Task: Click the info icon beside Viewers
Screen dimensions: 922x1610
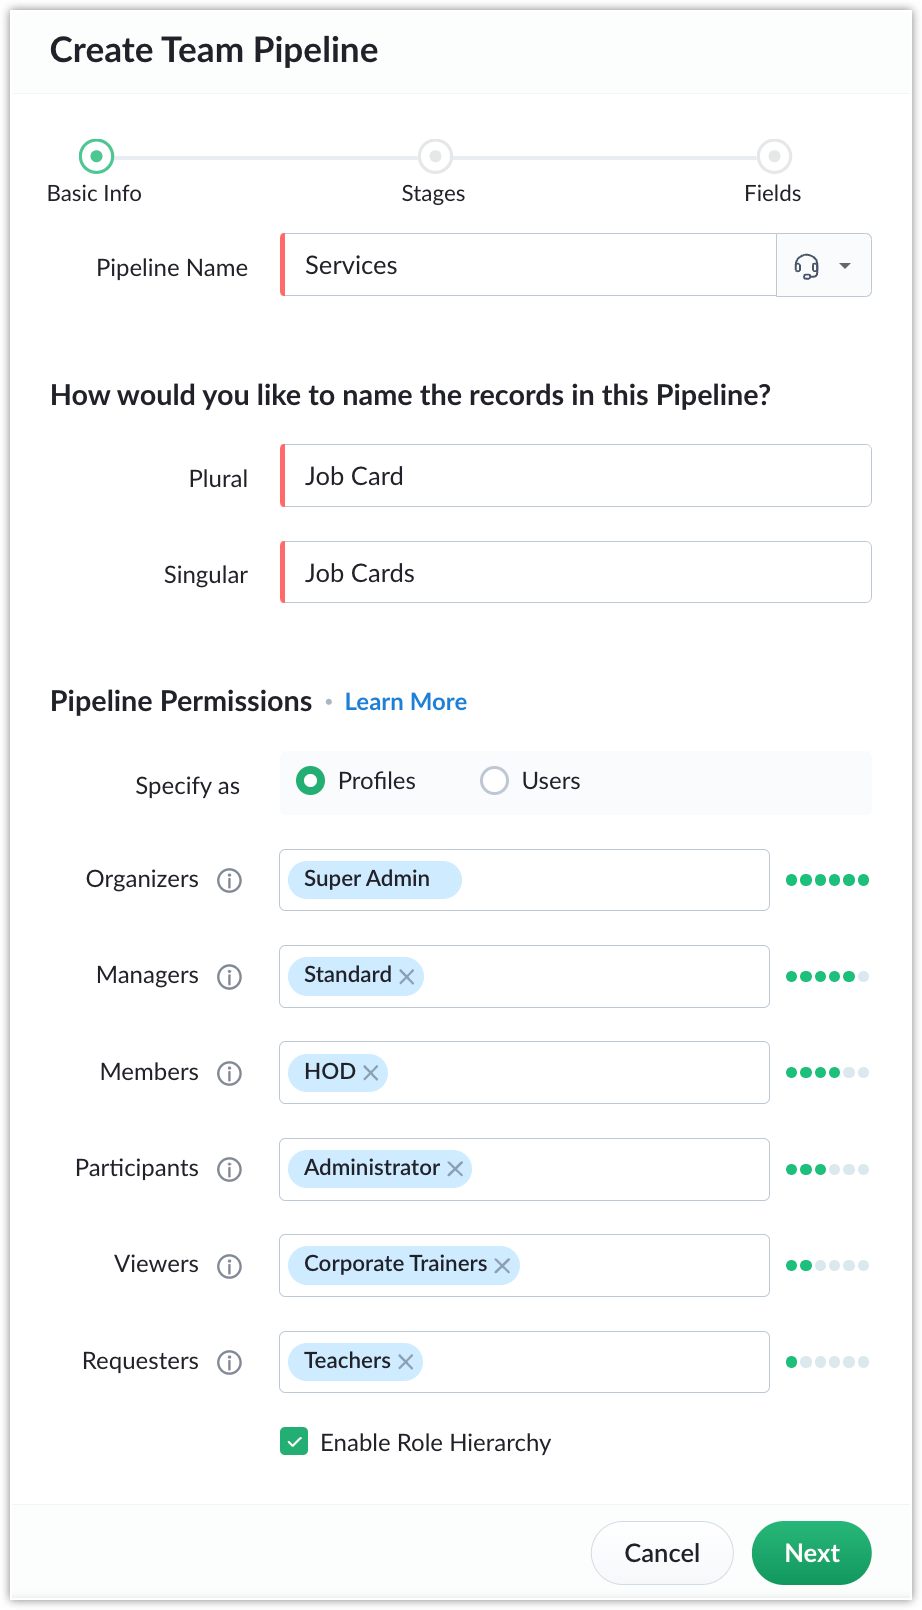Action: coord(230,1266)
